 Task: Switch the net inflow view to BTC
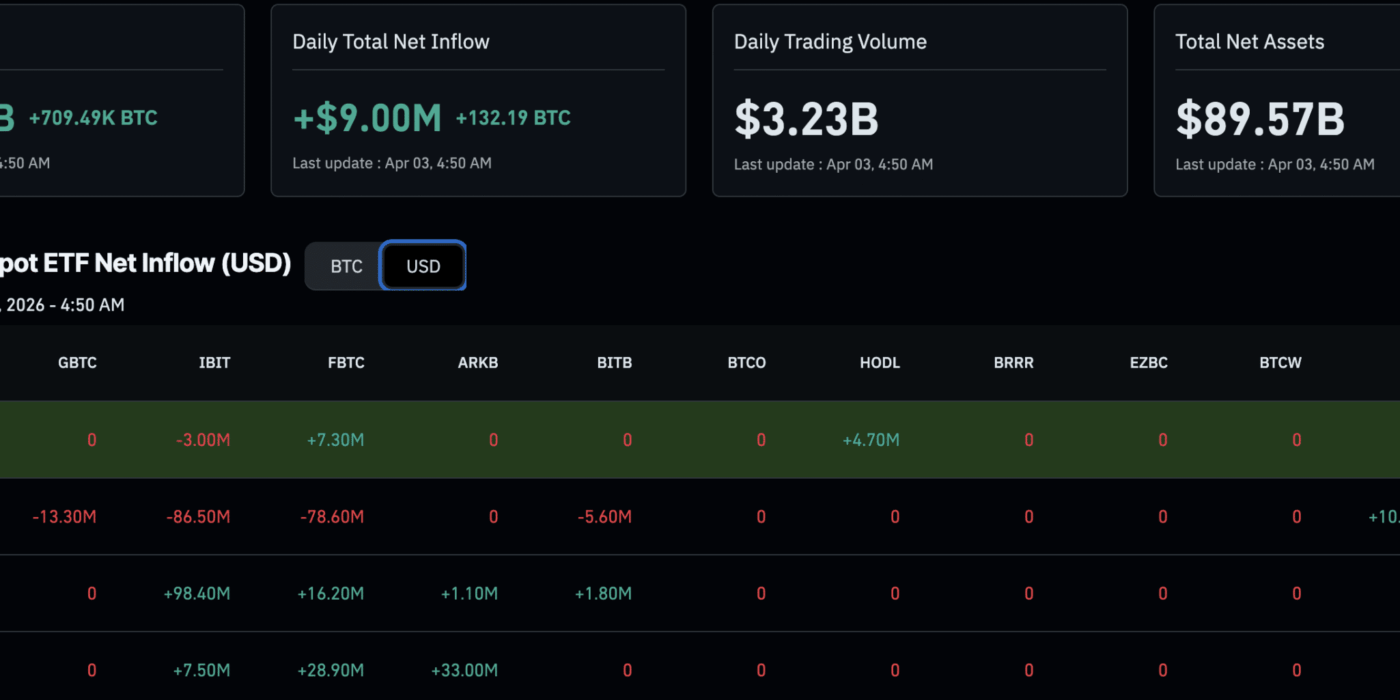coord(346,267)
